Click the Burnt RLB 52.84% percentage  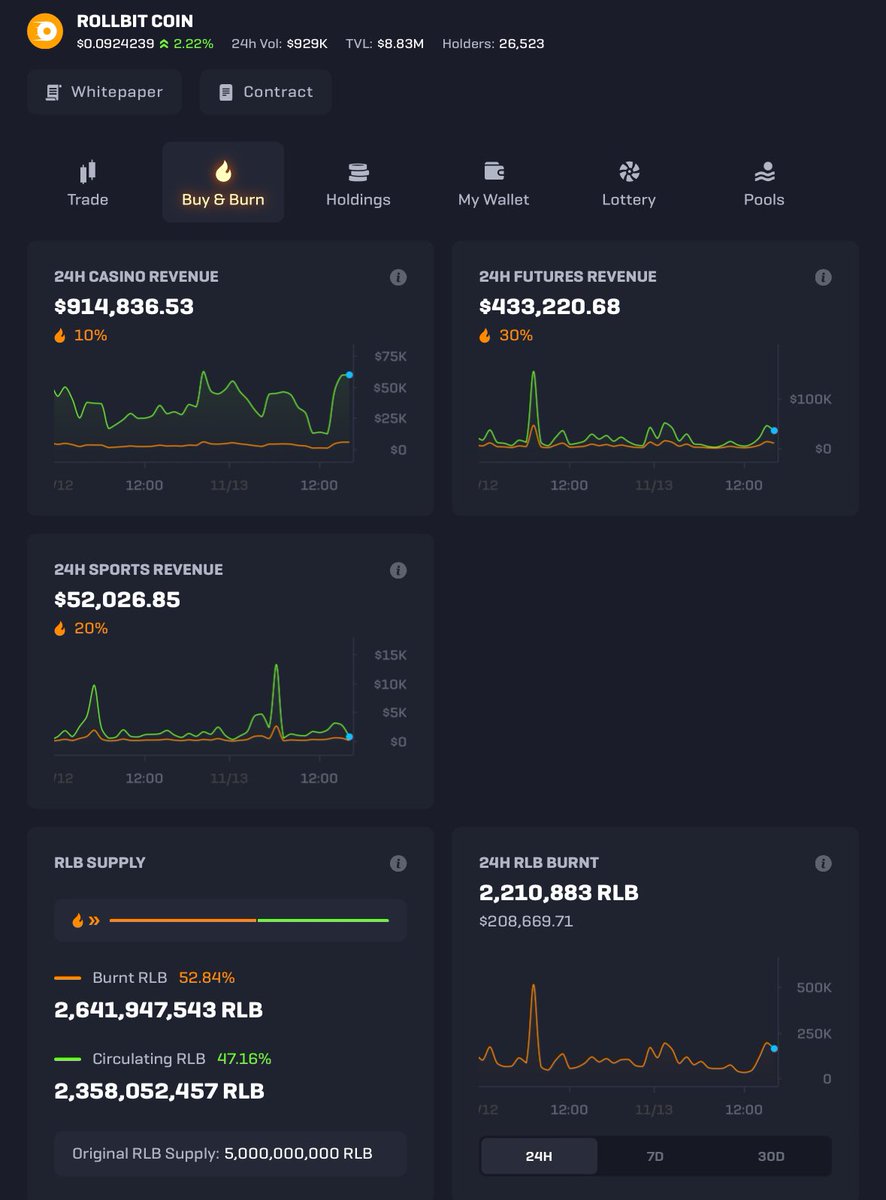(x=207, y=978)
